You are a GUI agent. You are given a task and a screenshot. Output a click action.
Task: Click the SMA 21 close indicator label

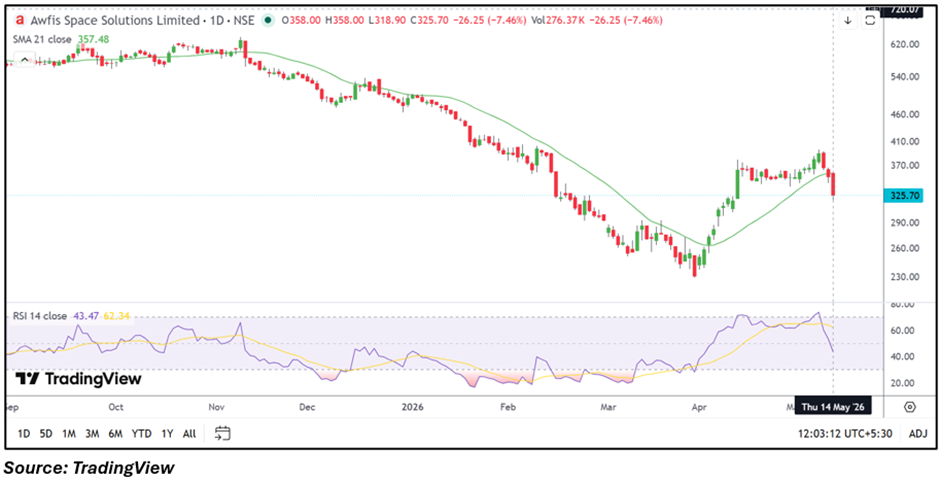tap(43, 40)
